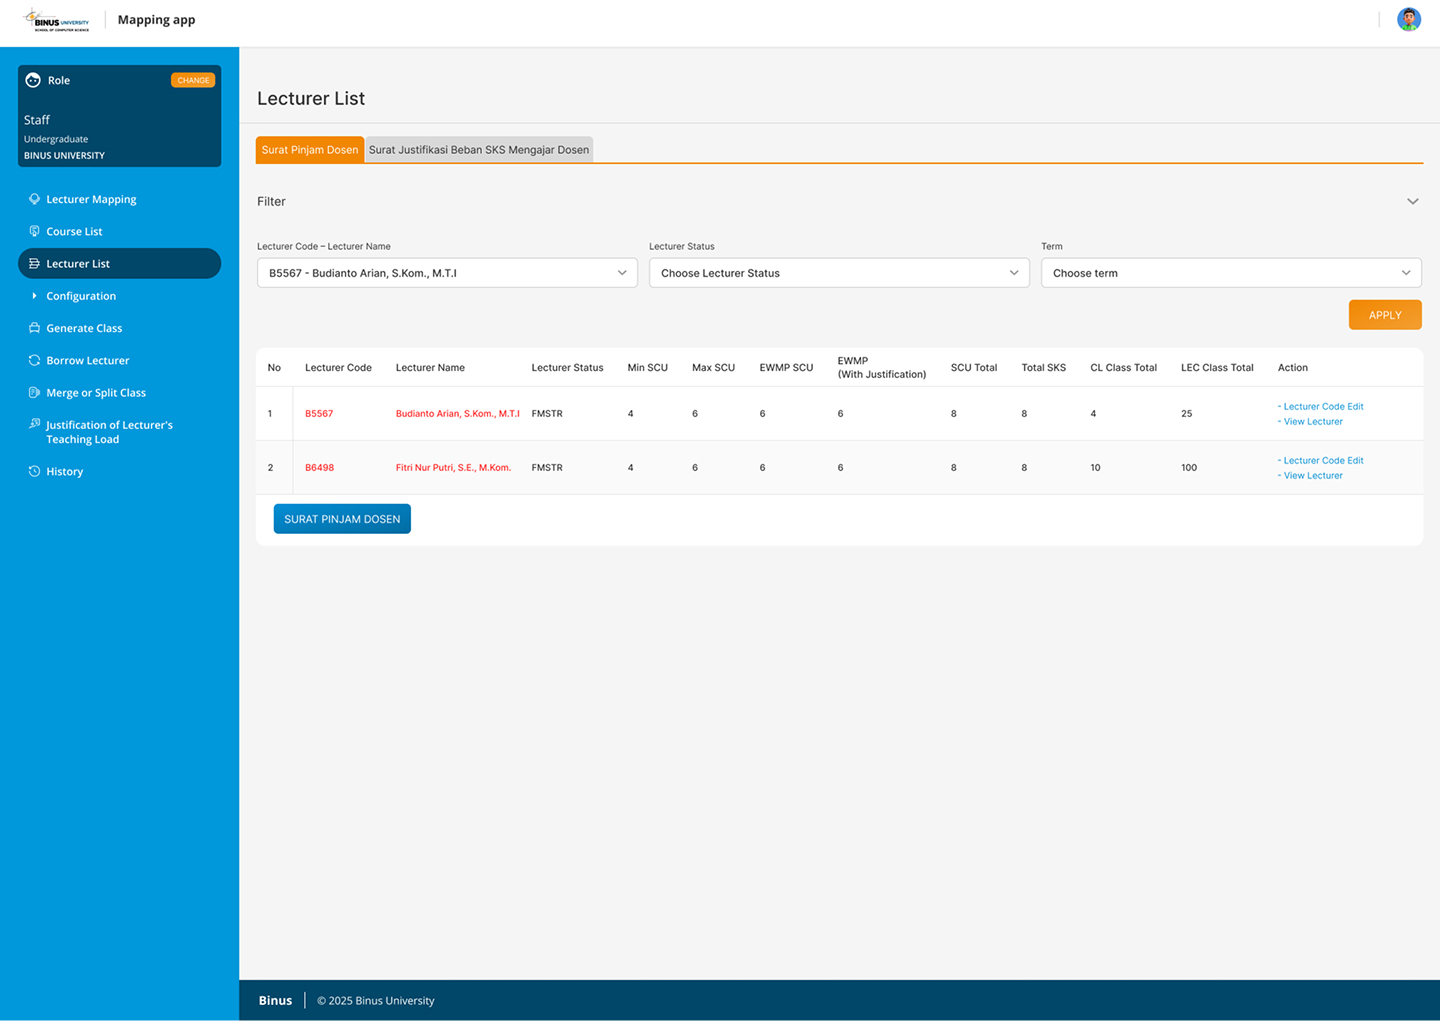Open the Lecturer Status dropdown

click(x=838, y=273)
